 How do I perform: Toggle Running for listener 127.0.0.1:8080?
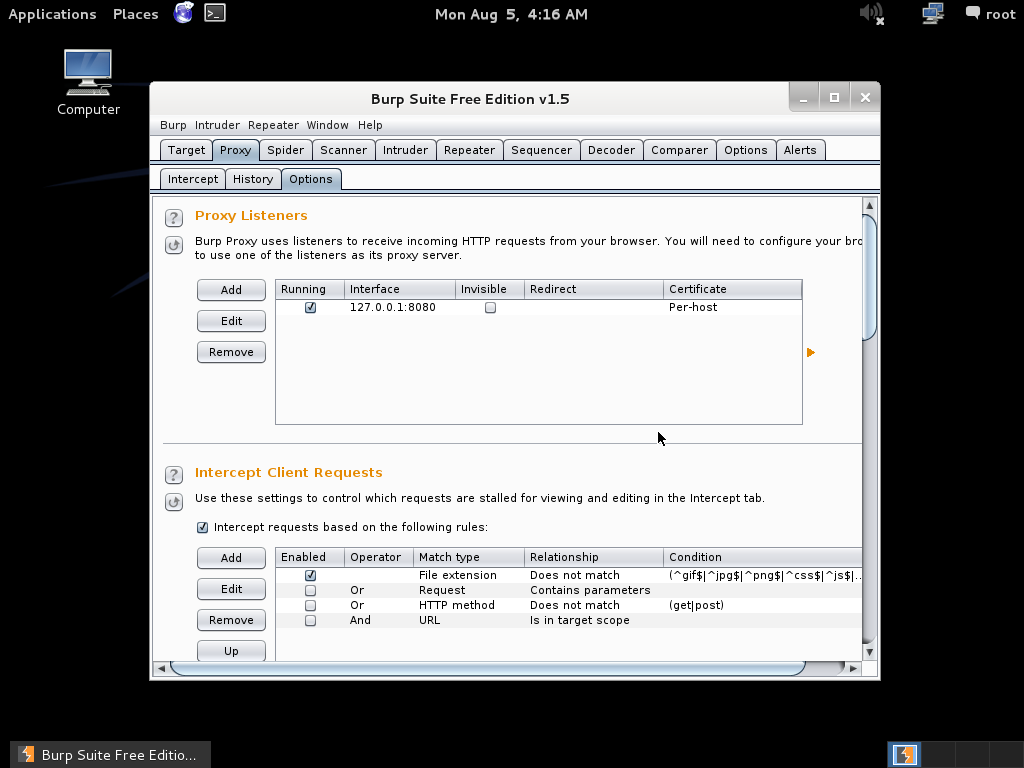coord(310,308)
